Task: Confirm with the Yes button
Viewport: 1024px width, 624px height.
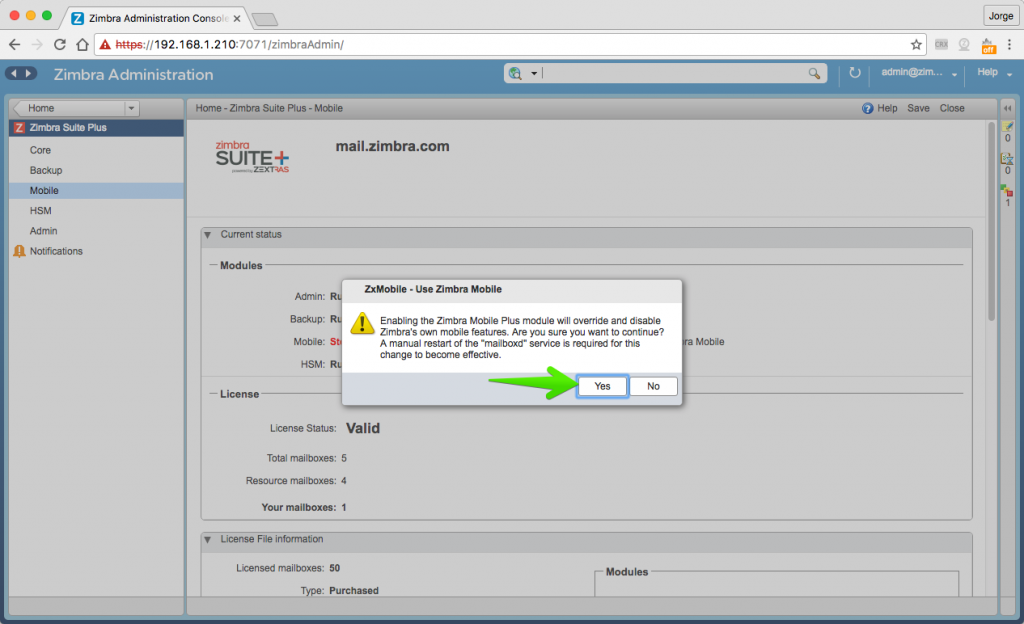Action: 602,386
